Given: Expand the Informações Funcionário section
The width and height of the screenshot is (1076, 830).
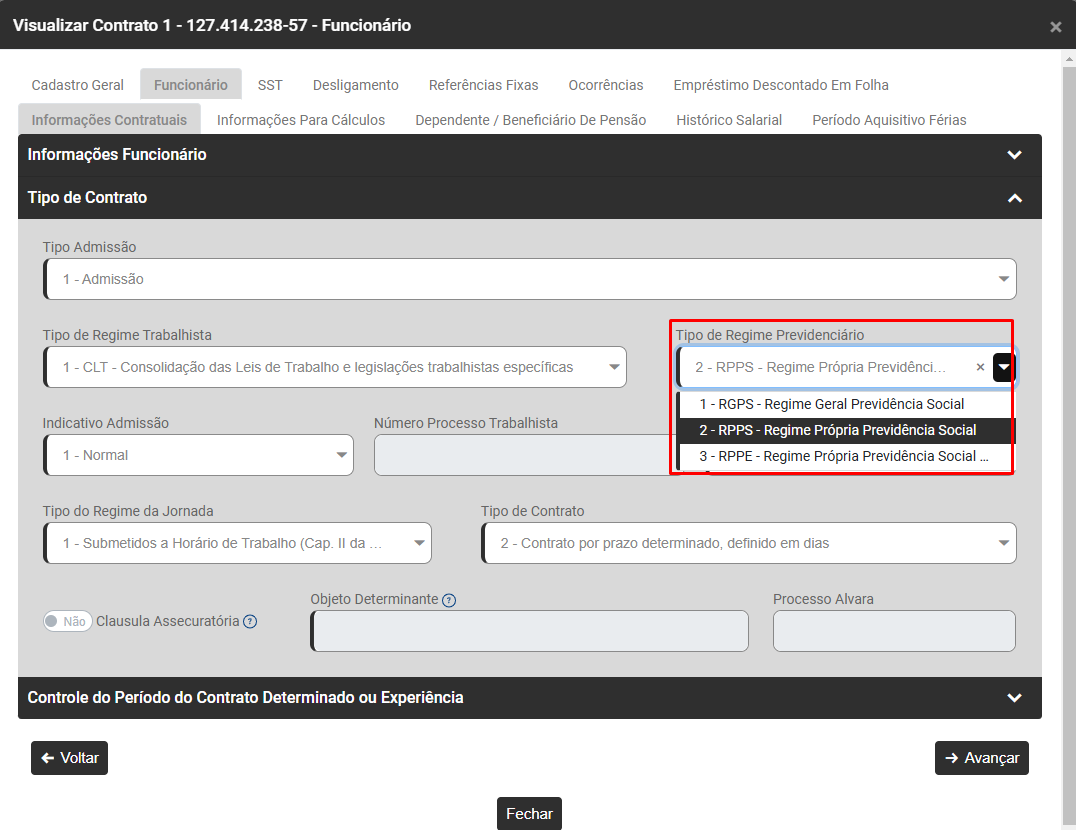Looking at the screenshot, I should [x=1014, y=155].
